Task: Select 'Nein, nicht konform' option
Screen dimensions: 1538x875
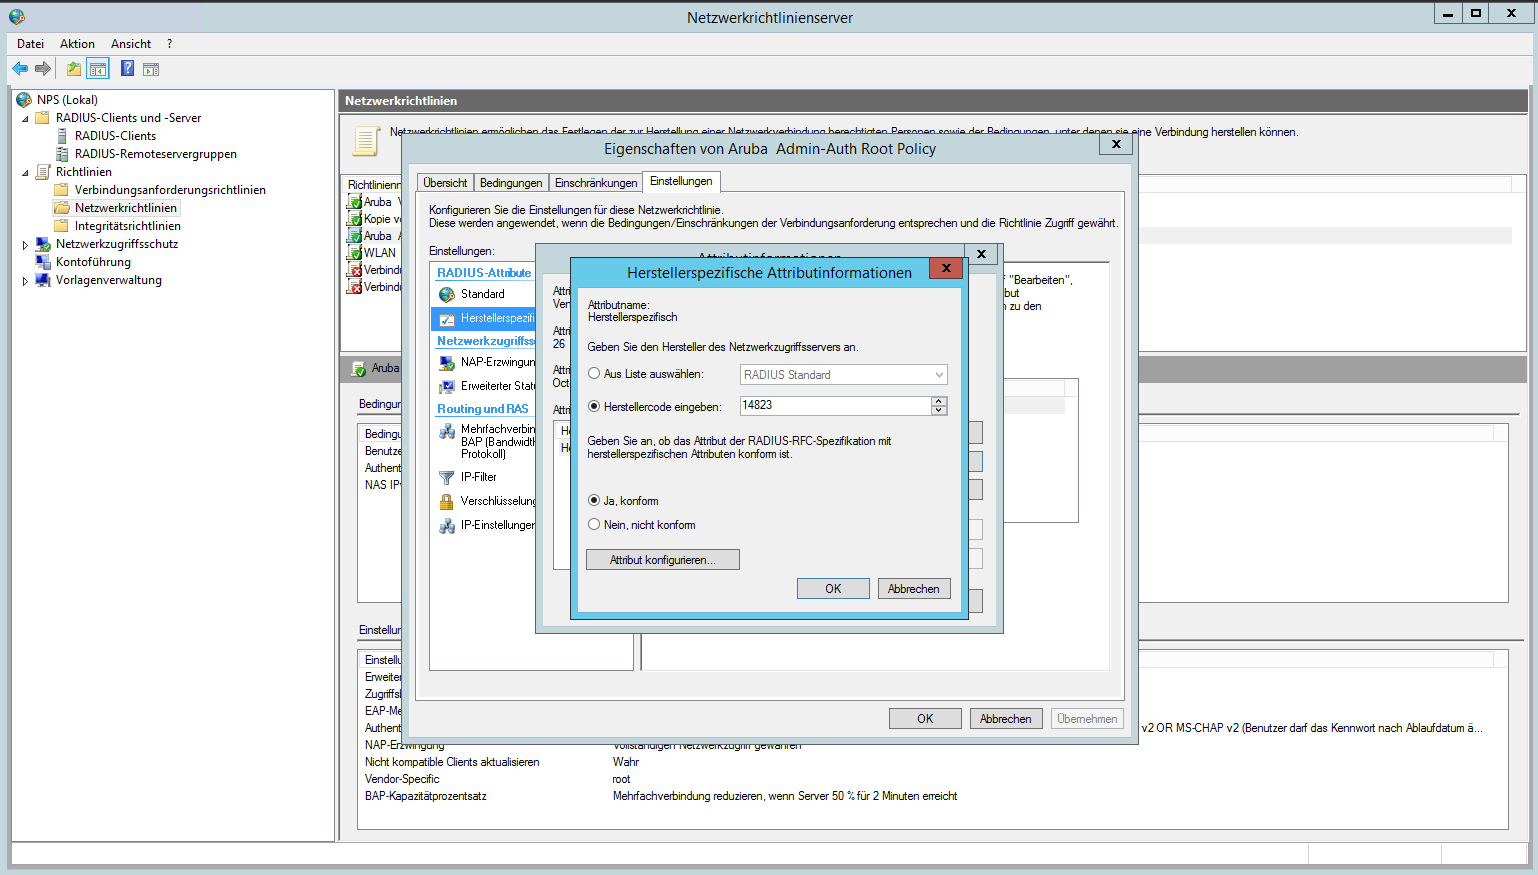Action: (x=594, y=525)
